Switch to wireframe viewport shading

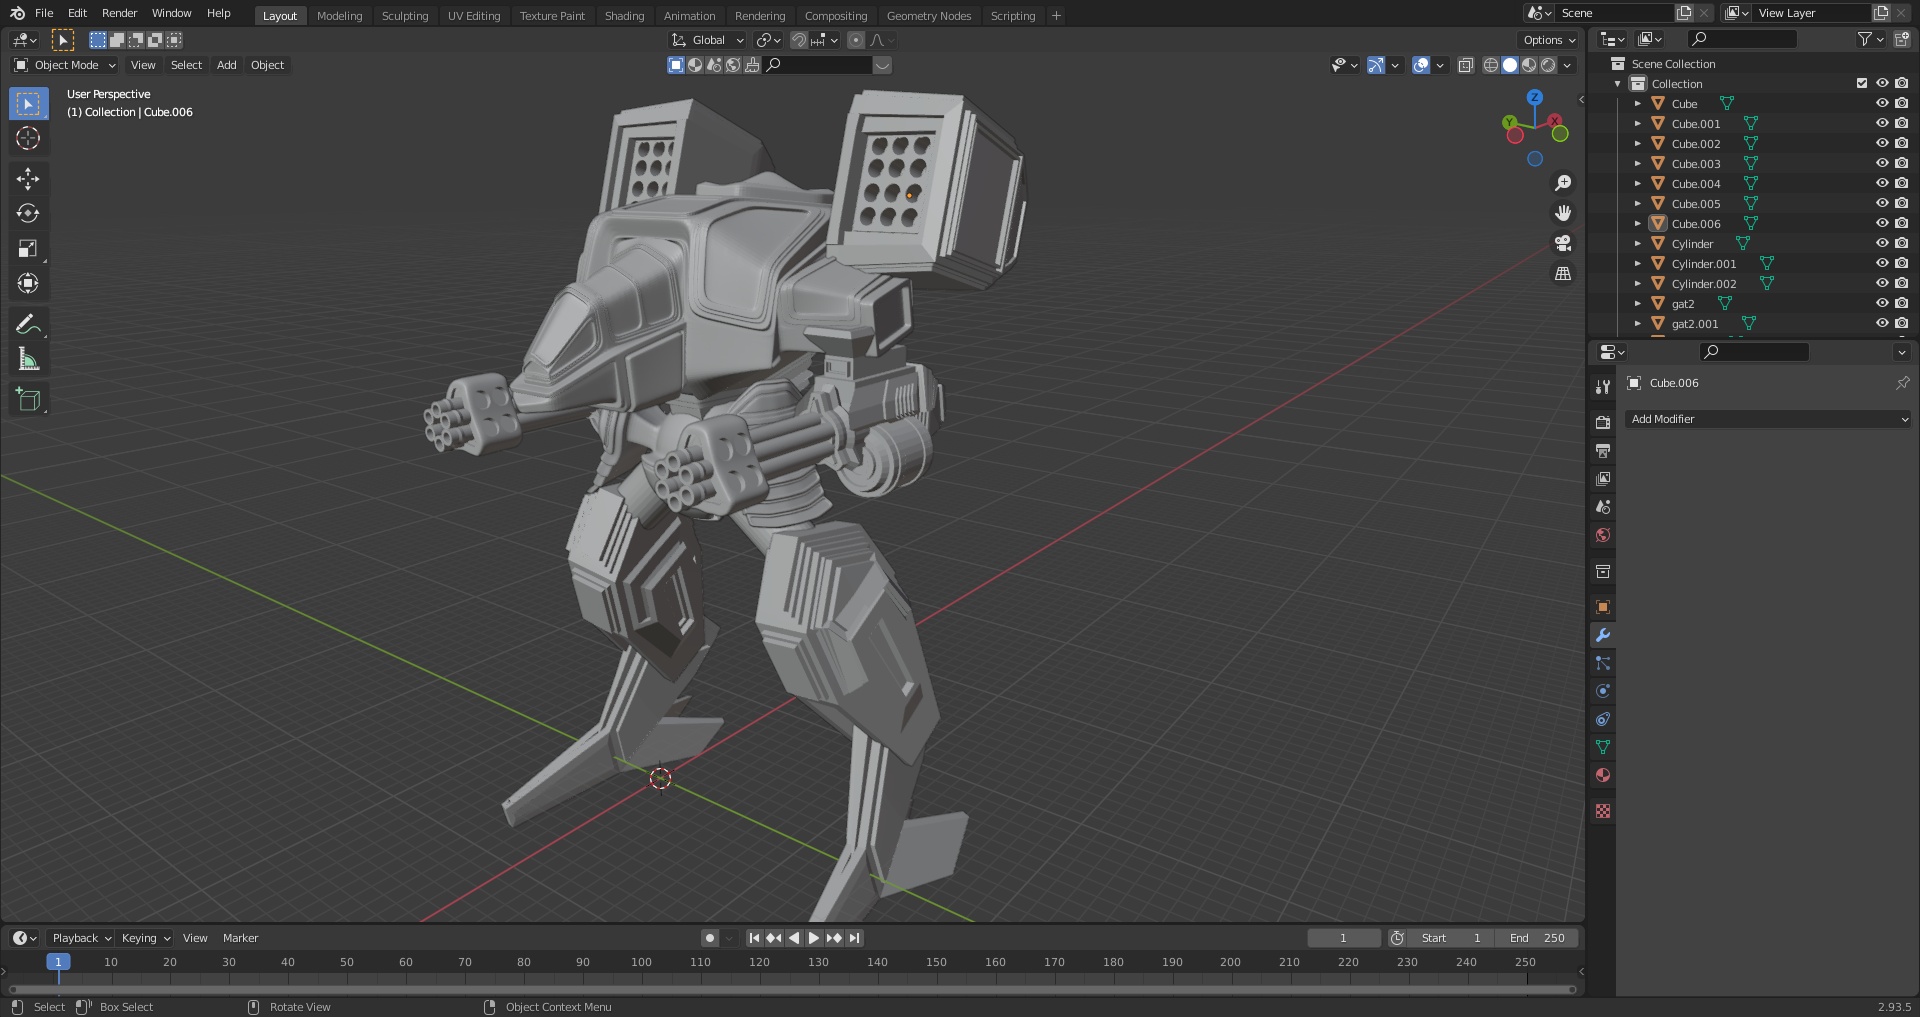(x=1491, y=65)
